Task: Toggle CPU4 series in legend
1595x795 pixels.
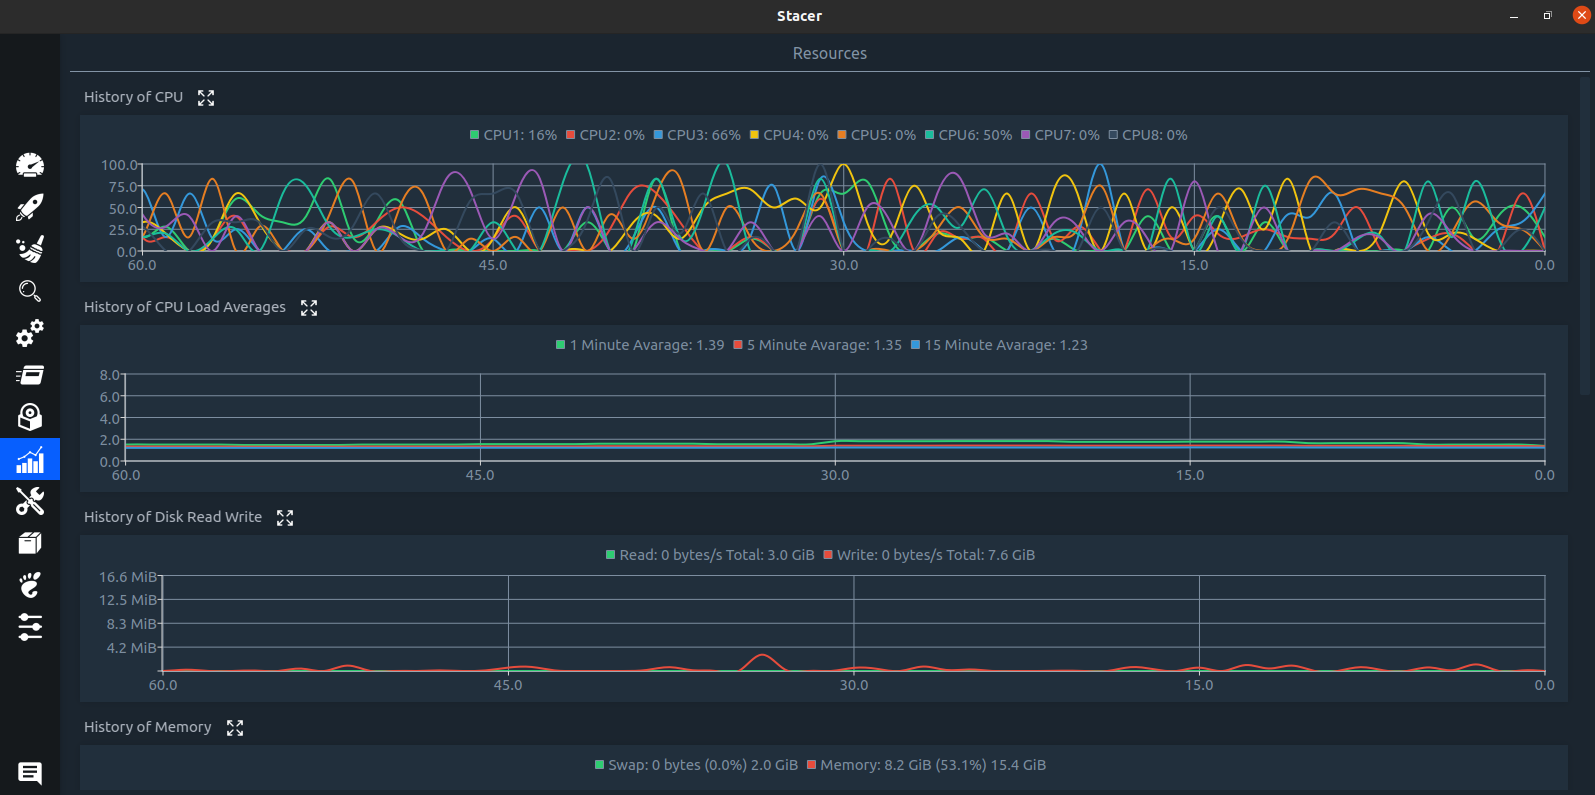Action: (x=789, y=135)
